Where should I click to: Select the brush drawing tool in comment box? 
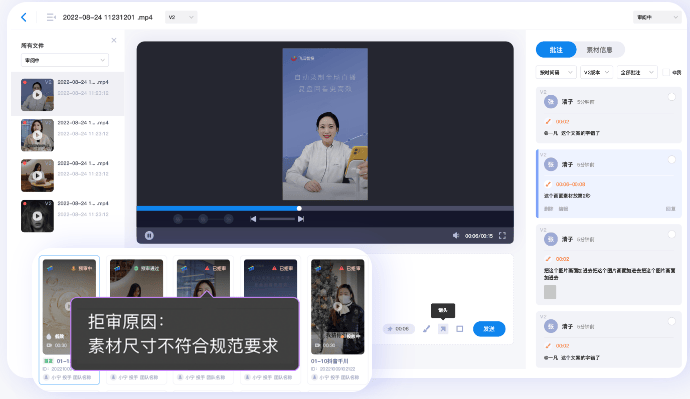click(x=426, y=329)
